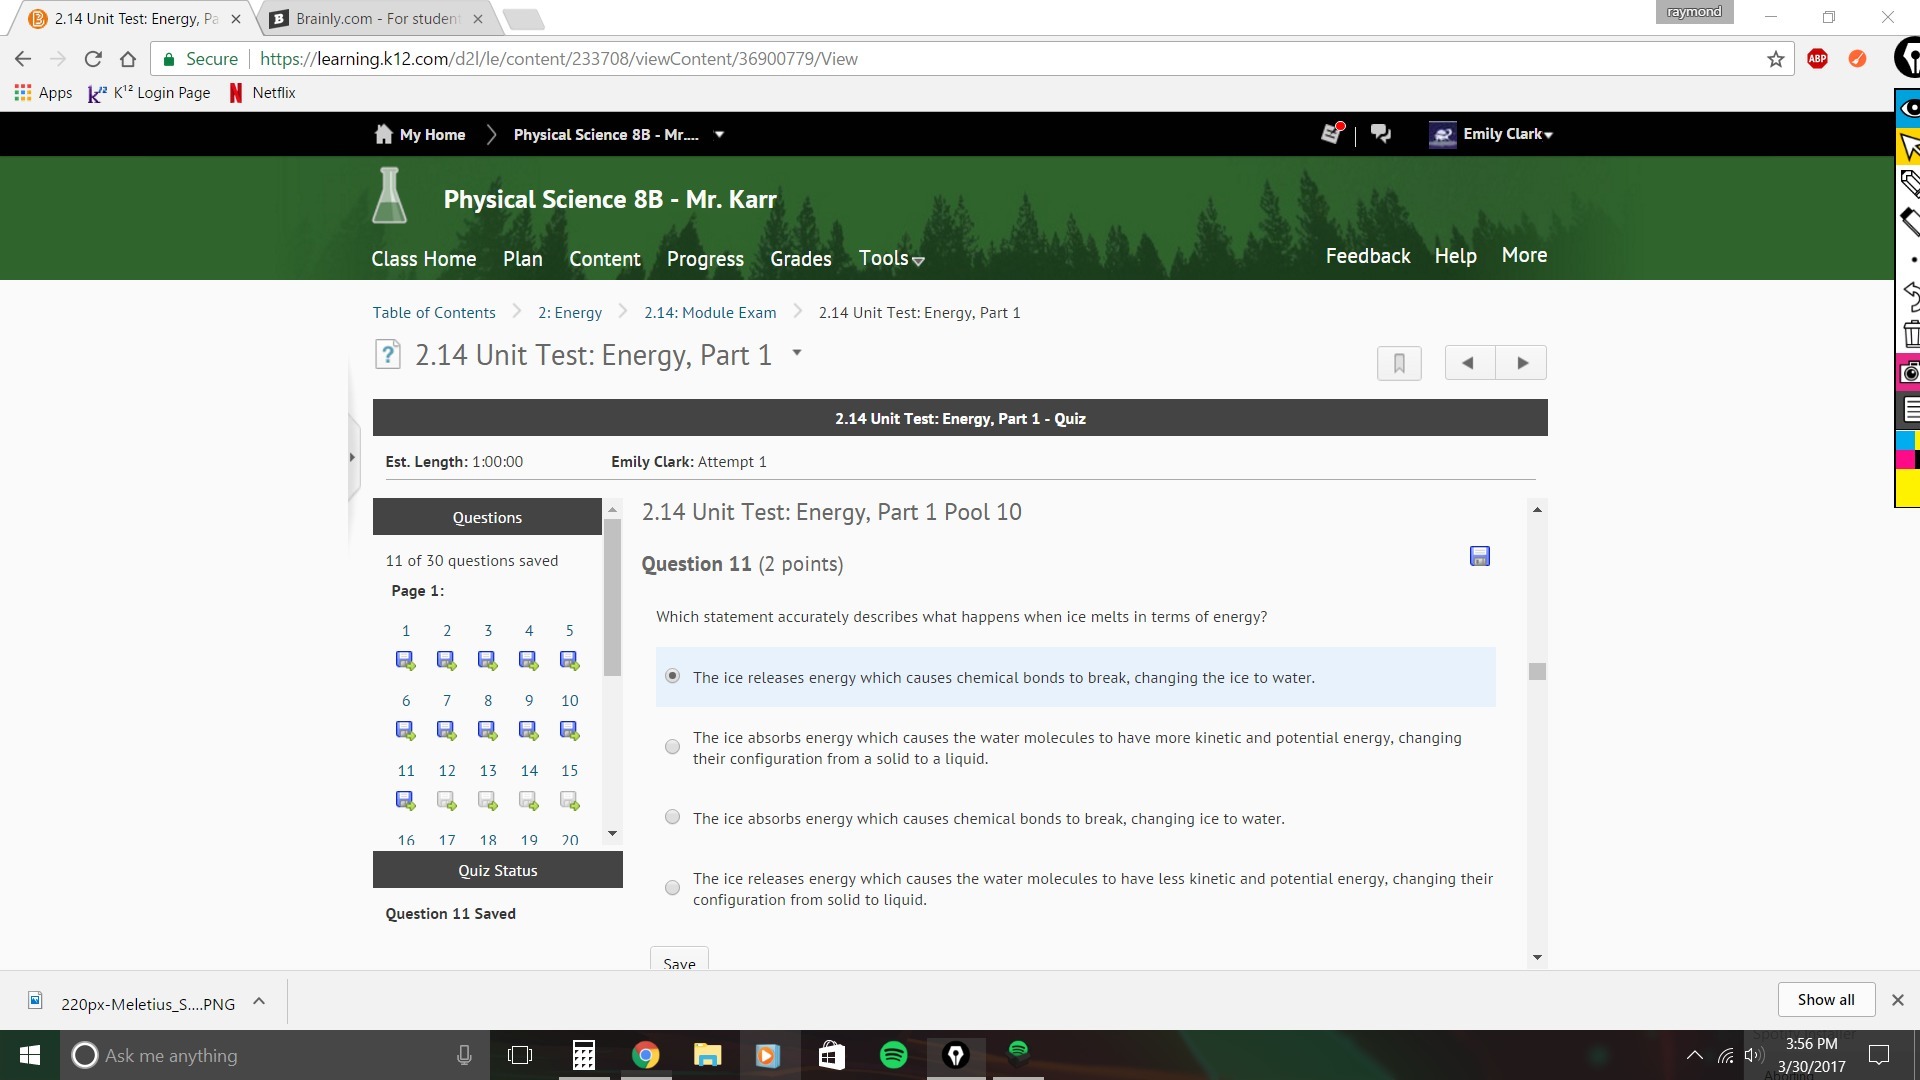Click the blue save disk icon for Question 11

[x=1480, y=556]
